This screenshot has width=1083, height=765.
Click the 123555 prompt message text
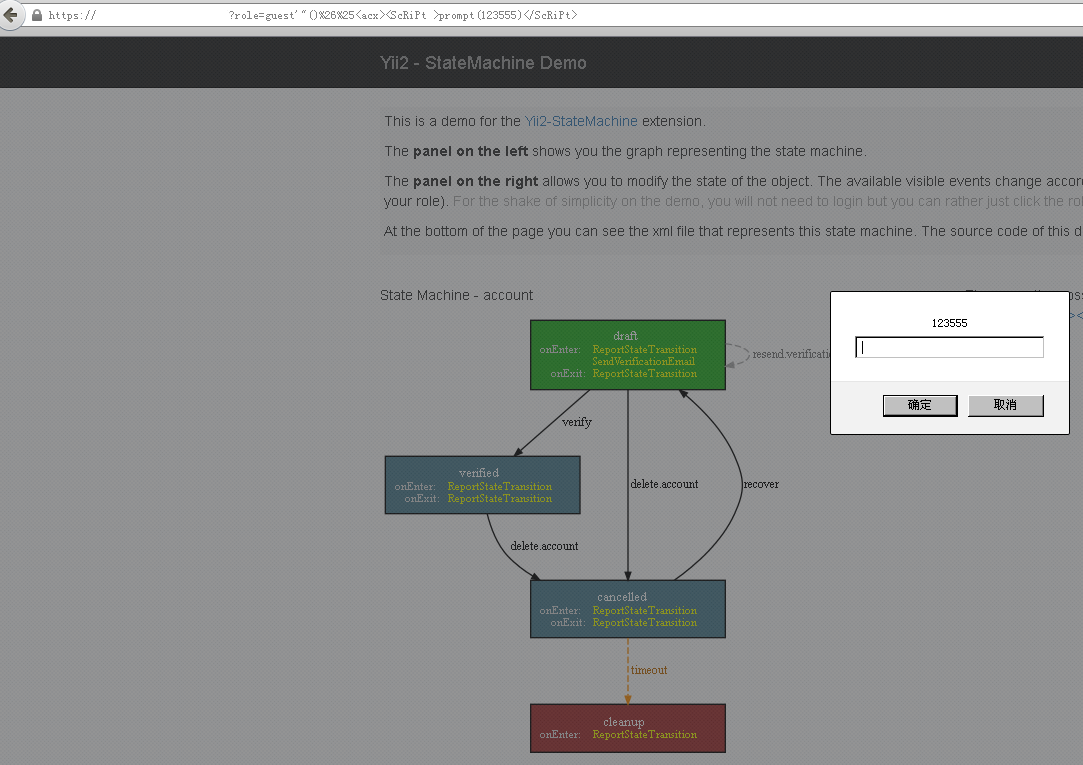949,323
